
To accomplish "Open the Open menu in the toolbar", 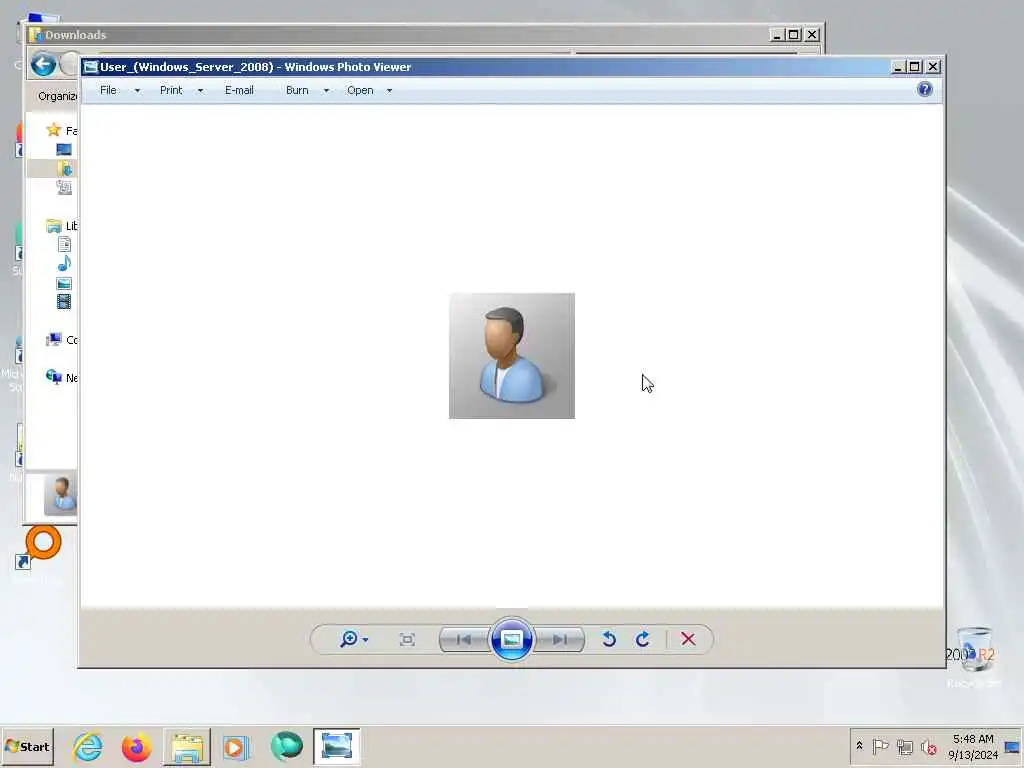I will (360, 90).
